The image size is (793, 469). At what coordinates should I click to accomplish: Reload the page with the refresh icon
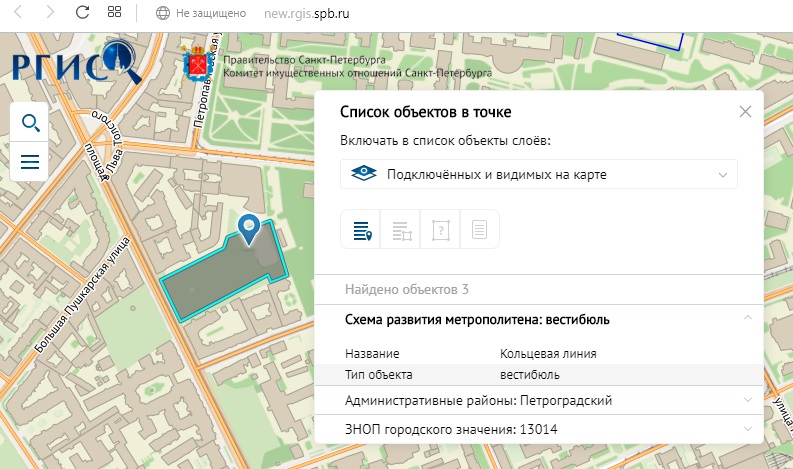[83, 14]
